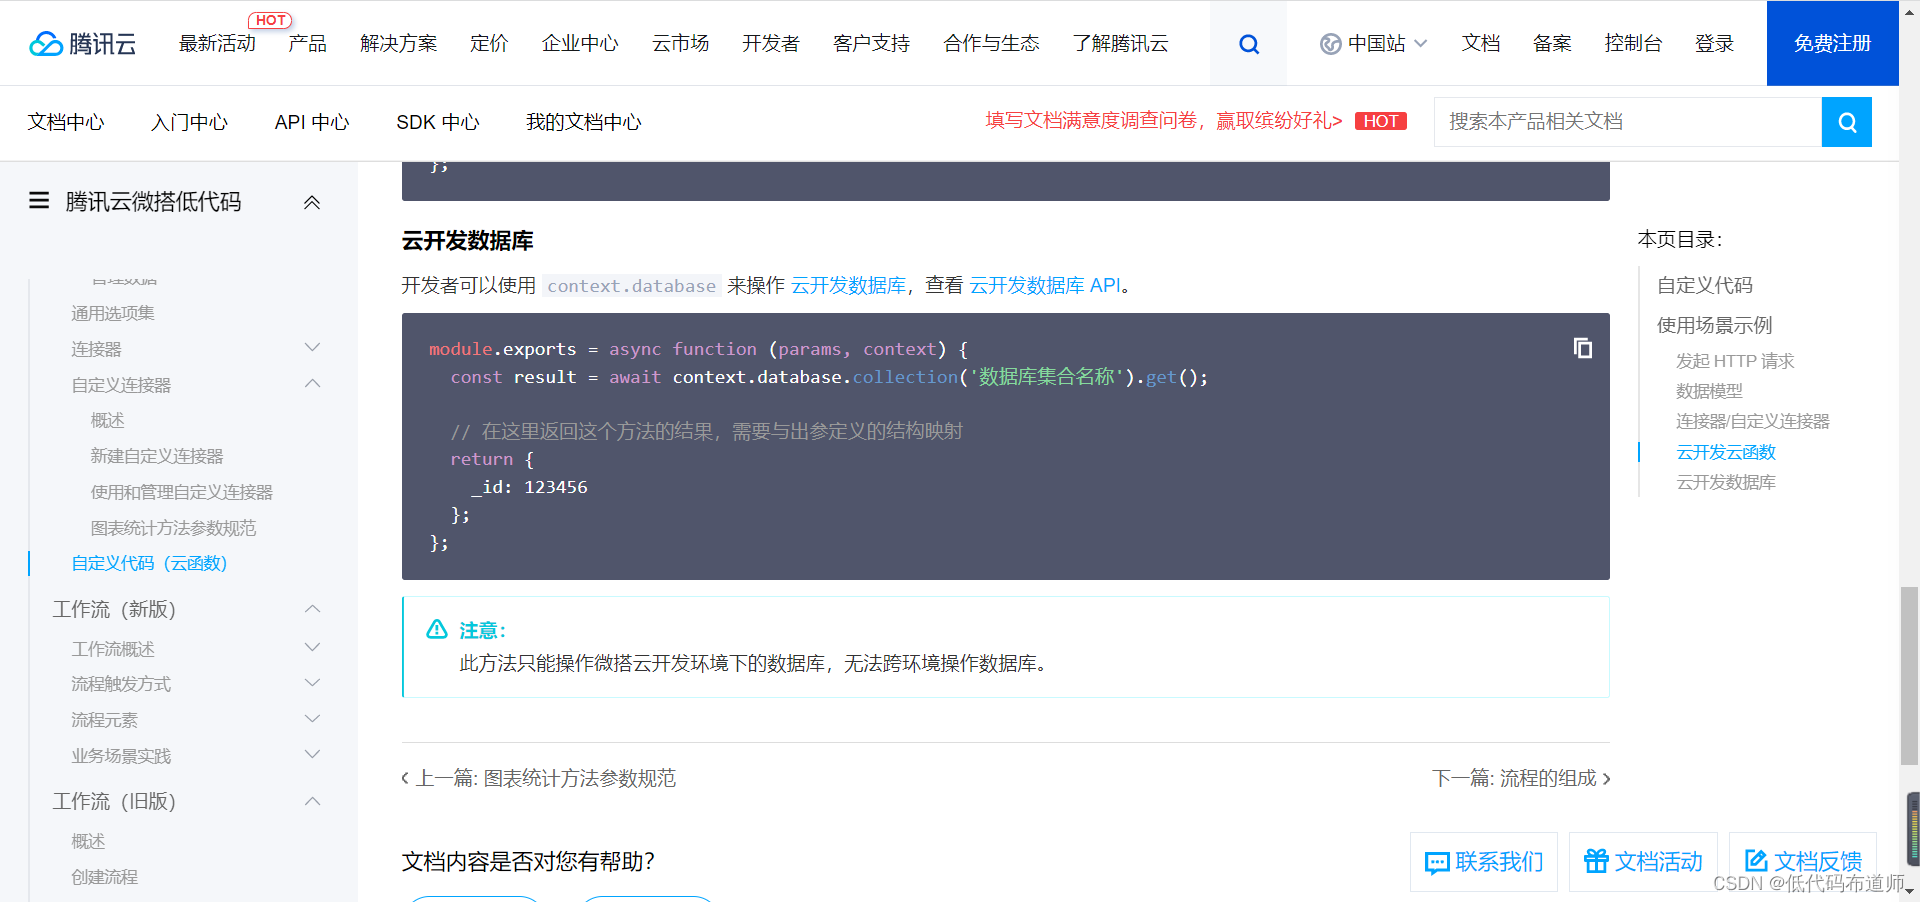Select 图表统计方法参数规范 in the sidebar
The image size is (1920, 902).
(x=173, y=528)
